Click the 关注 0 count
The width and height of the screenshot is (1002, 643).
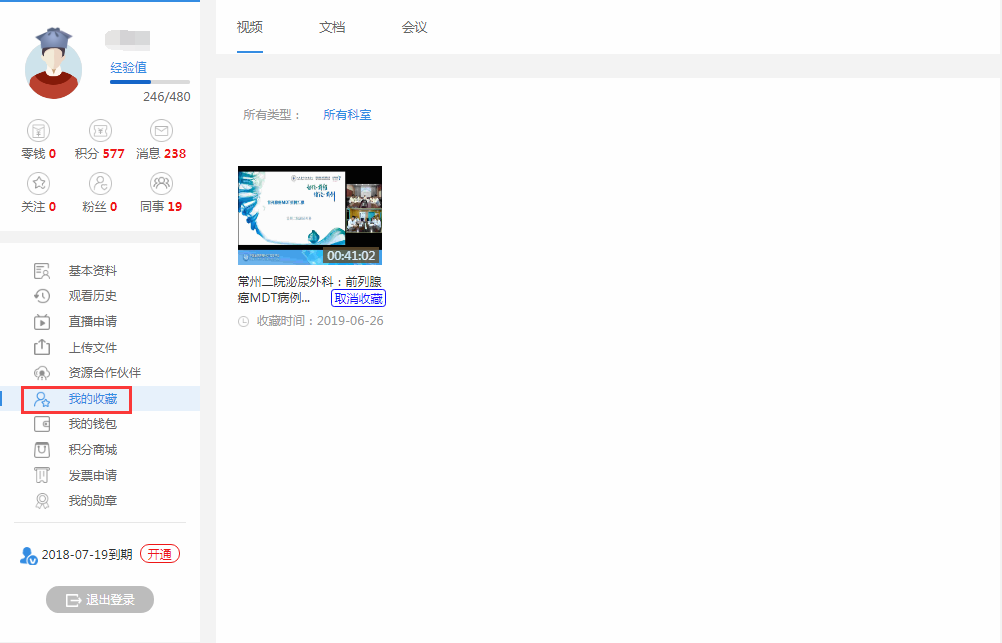click(x=52, y=207)
